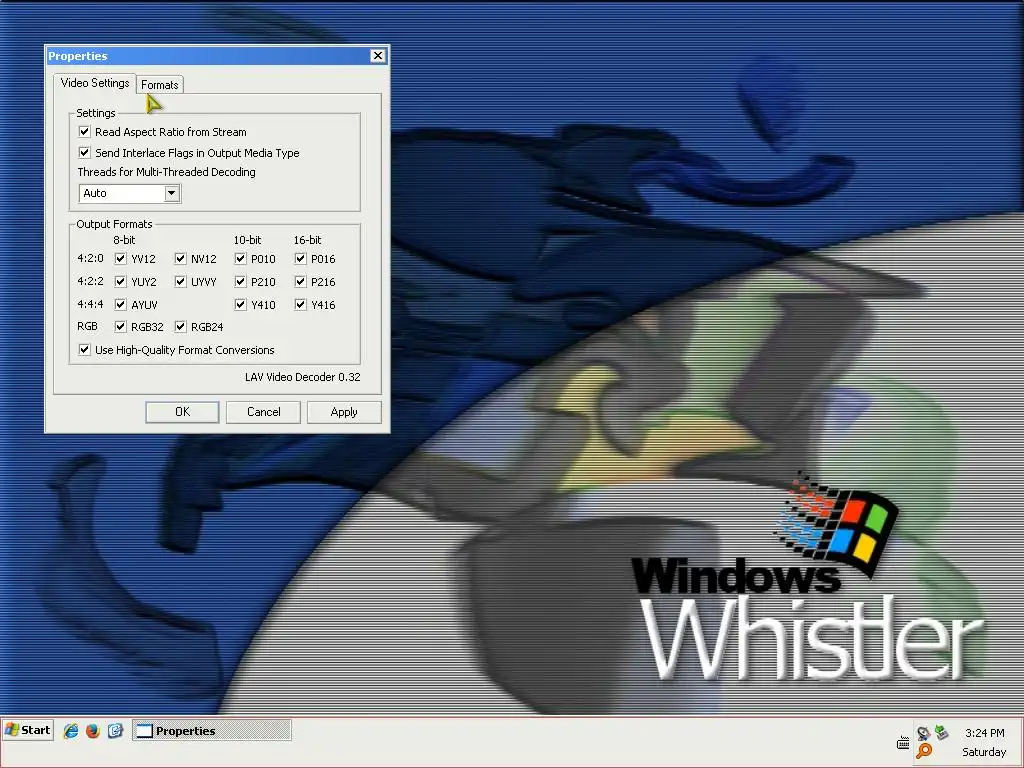Click the green arrow tray icon
The image size is (1024, 768).
click(x=941, y=732)
